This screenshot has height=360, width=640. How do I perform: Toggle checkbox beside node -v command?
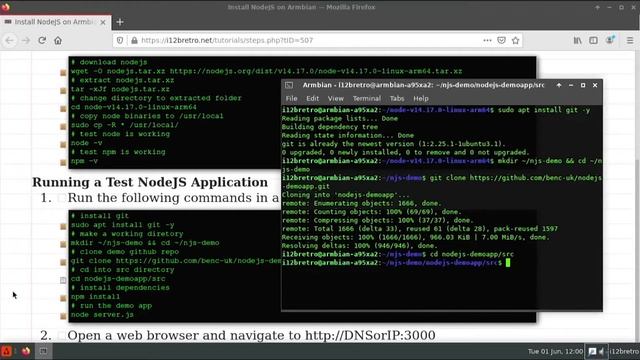pos(63,144)
